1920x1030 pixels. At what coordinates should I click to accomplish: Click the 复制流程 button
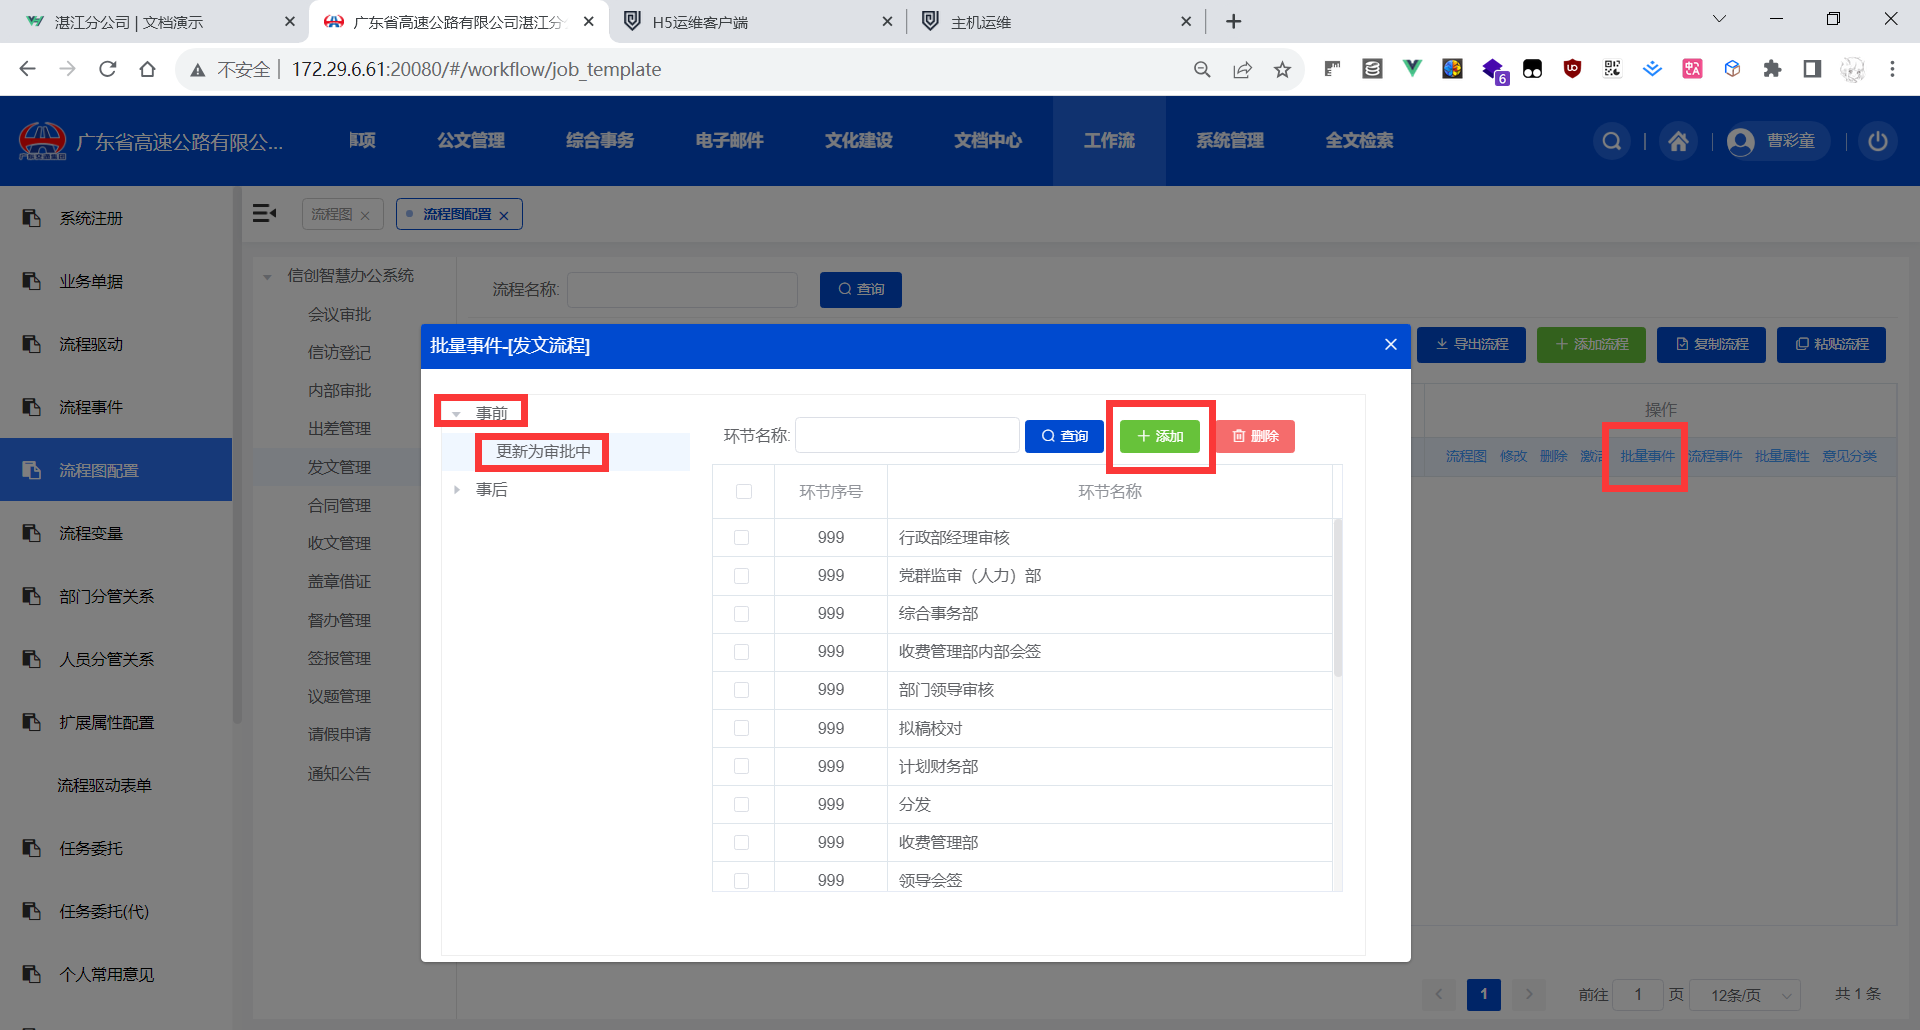click(1711, 344)
